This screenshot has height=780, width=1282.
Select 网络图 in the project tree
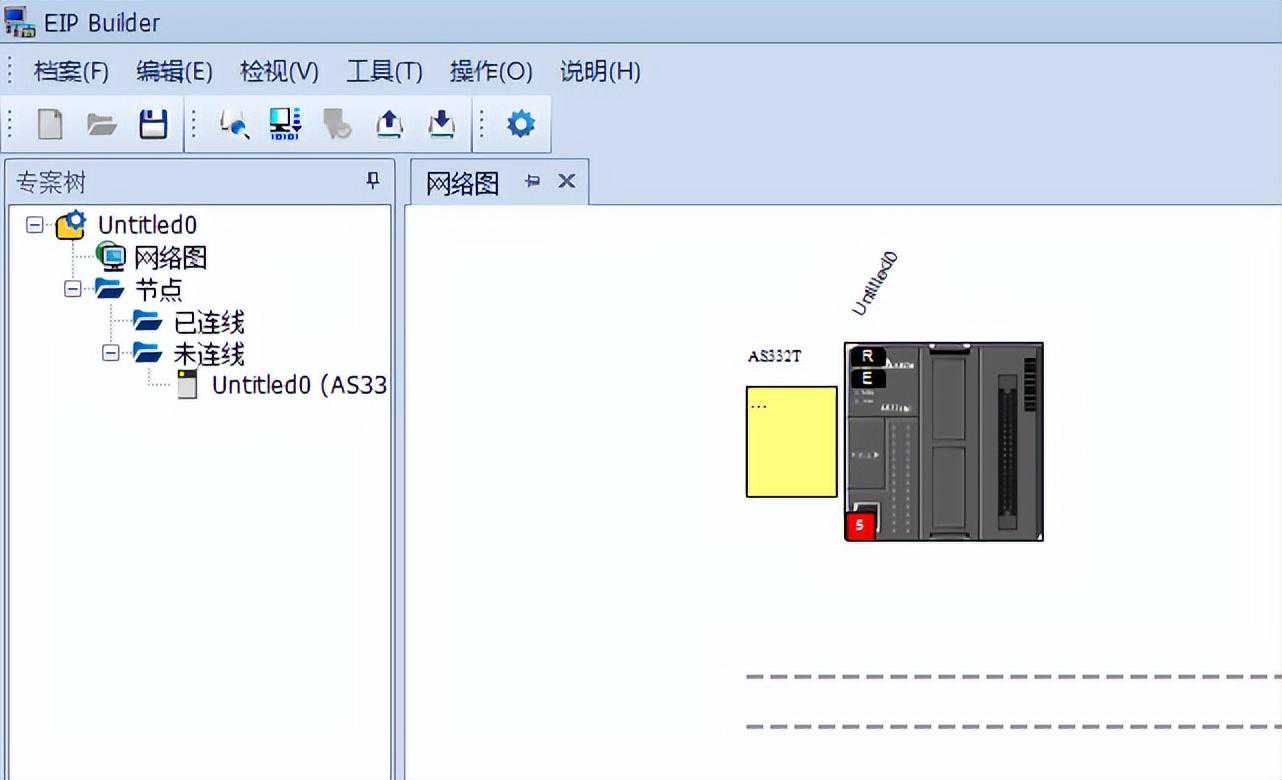(x=170, y=258)
